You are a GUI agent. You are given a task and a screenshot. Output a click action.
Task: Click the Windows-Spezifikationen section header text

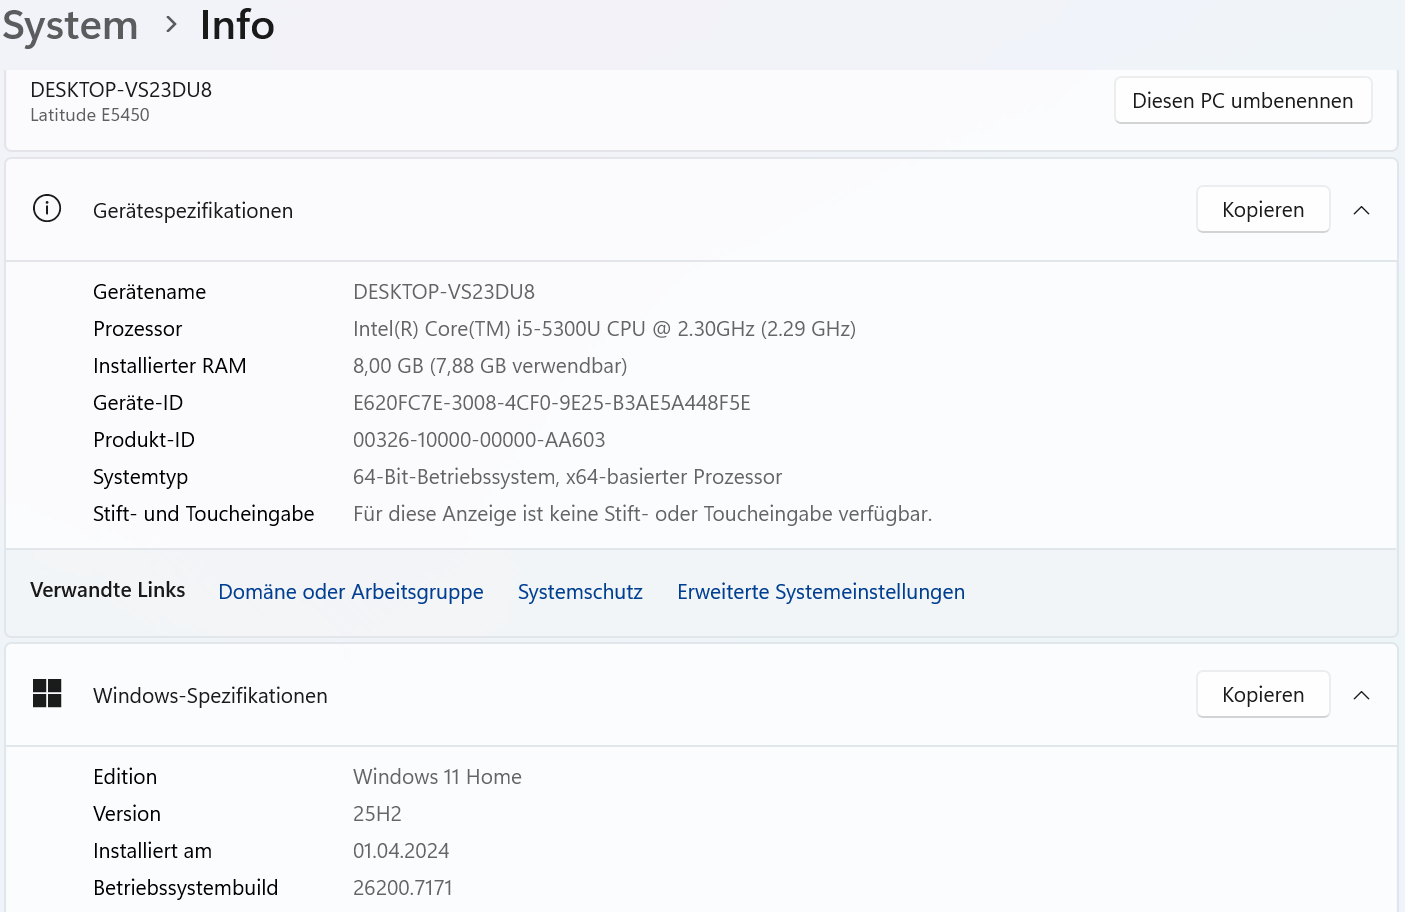210,696
